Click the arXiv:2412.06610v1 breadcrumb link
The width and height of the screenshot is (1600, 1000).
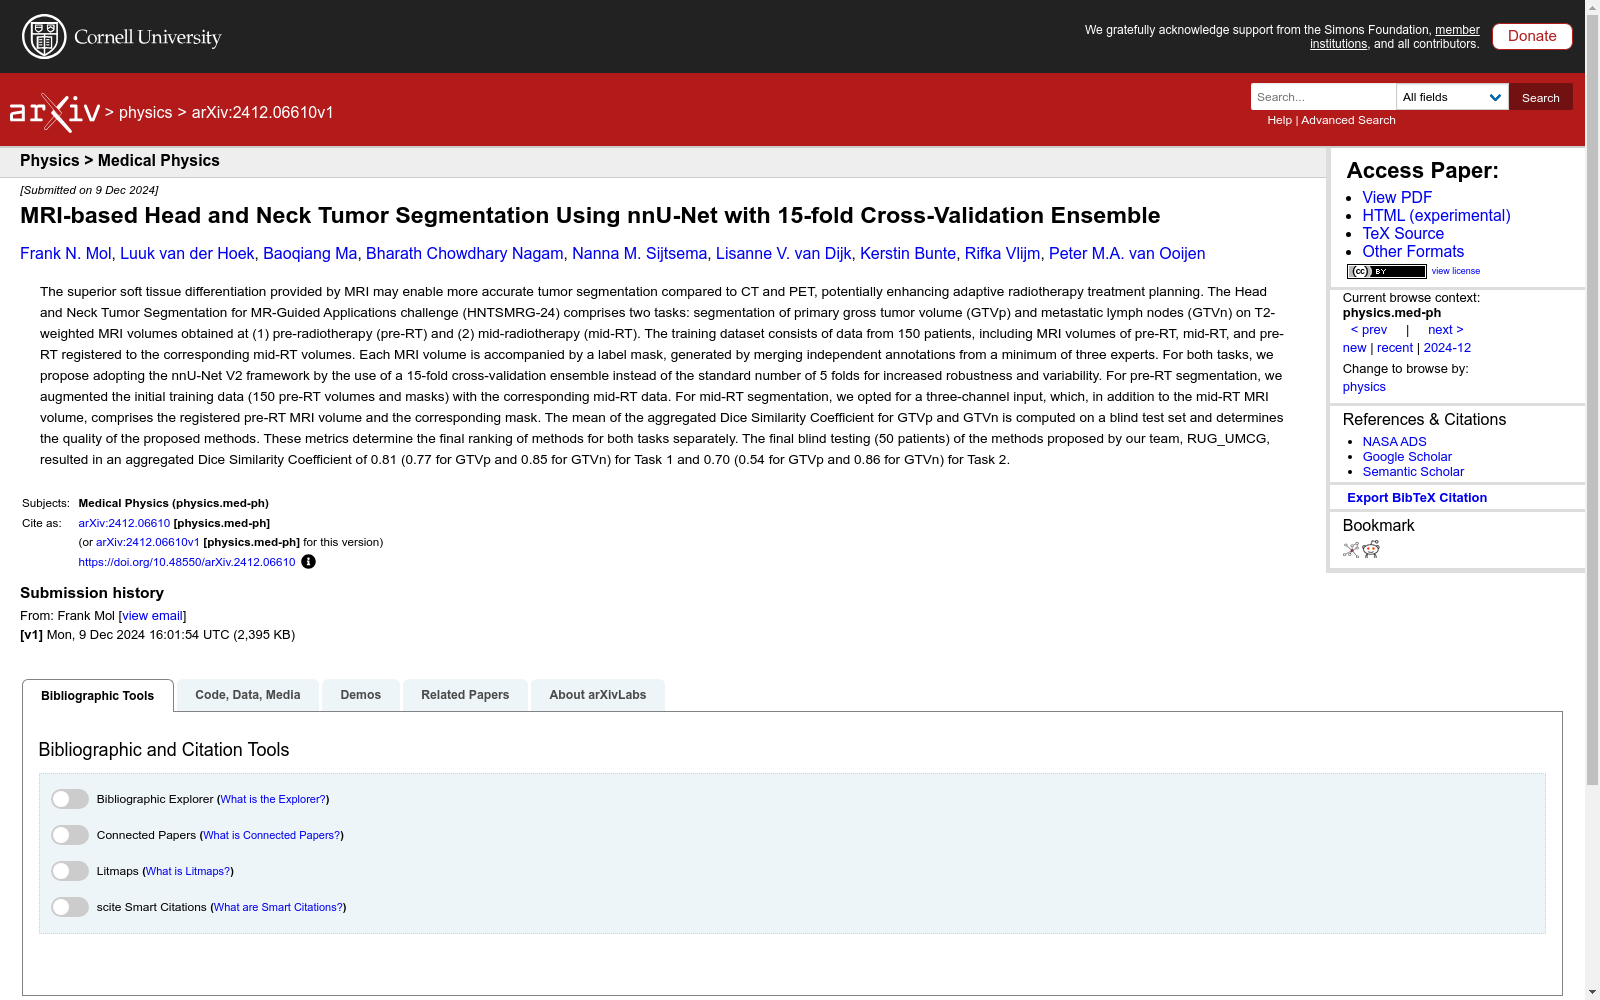click(x=263, y=113)
